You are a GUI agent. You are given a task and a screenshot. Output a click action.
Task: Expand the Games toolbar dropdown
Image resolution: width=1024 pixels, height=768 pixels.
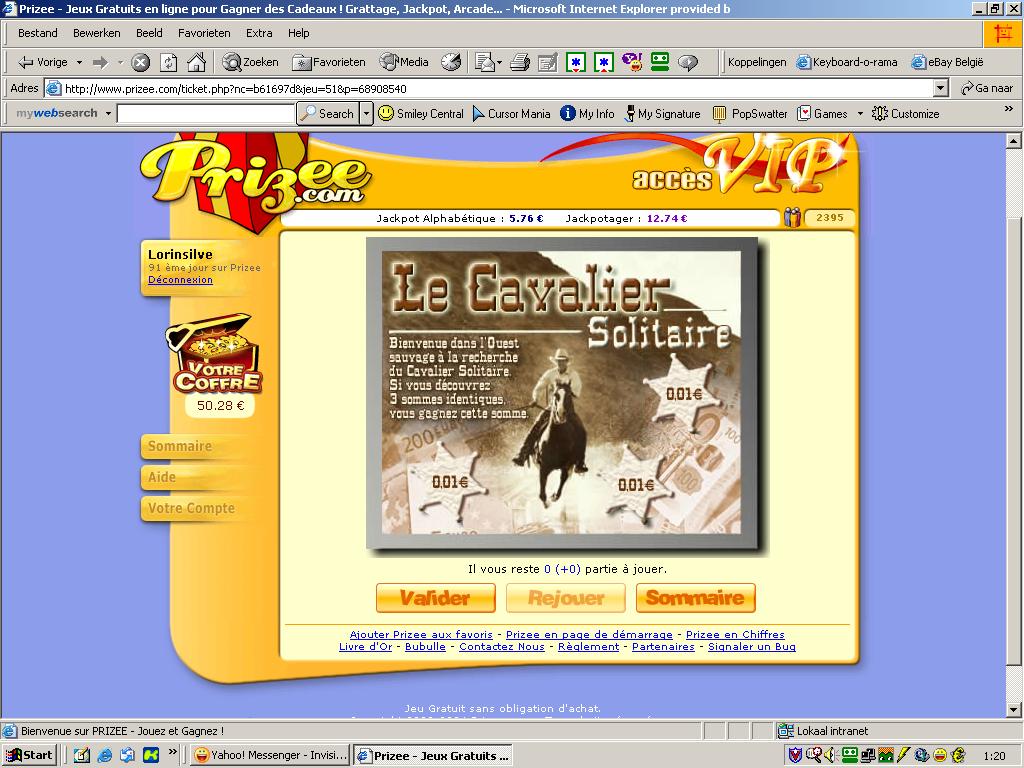860,114
